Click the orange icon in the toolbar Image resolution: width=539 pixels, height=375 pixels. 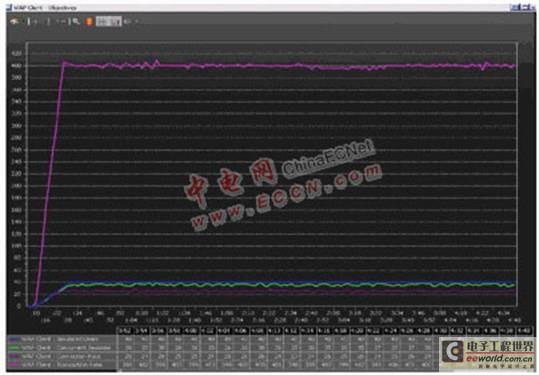point(89,21)
